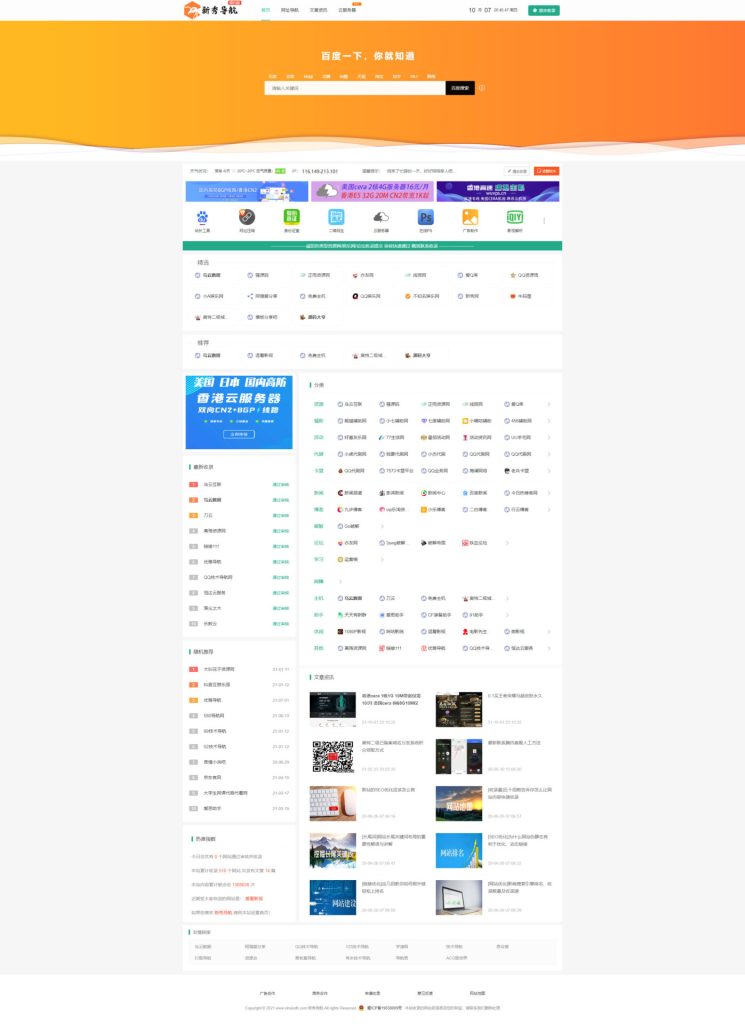This screenshot has width=745, height=1024.
Task: Click the help circle icon beside the search button
Action: (482, 88)
